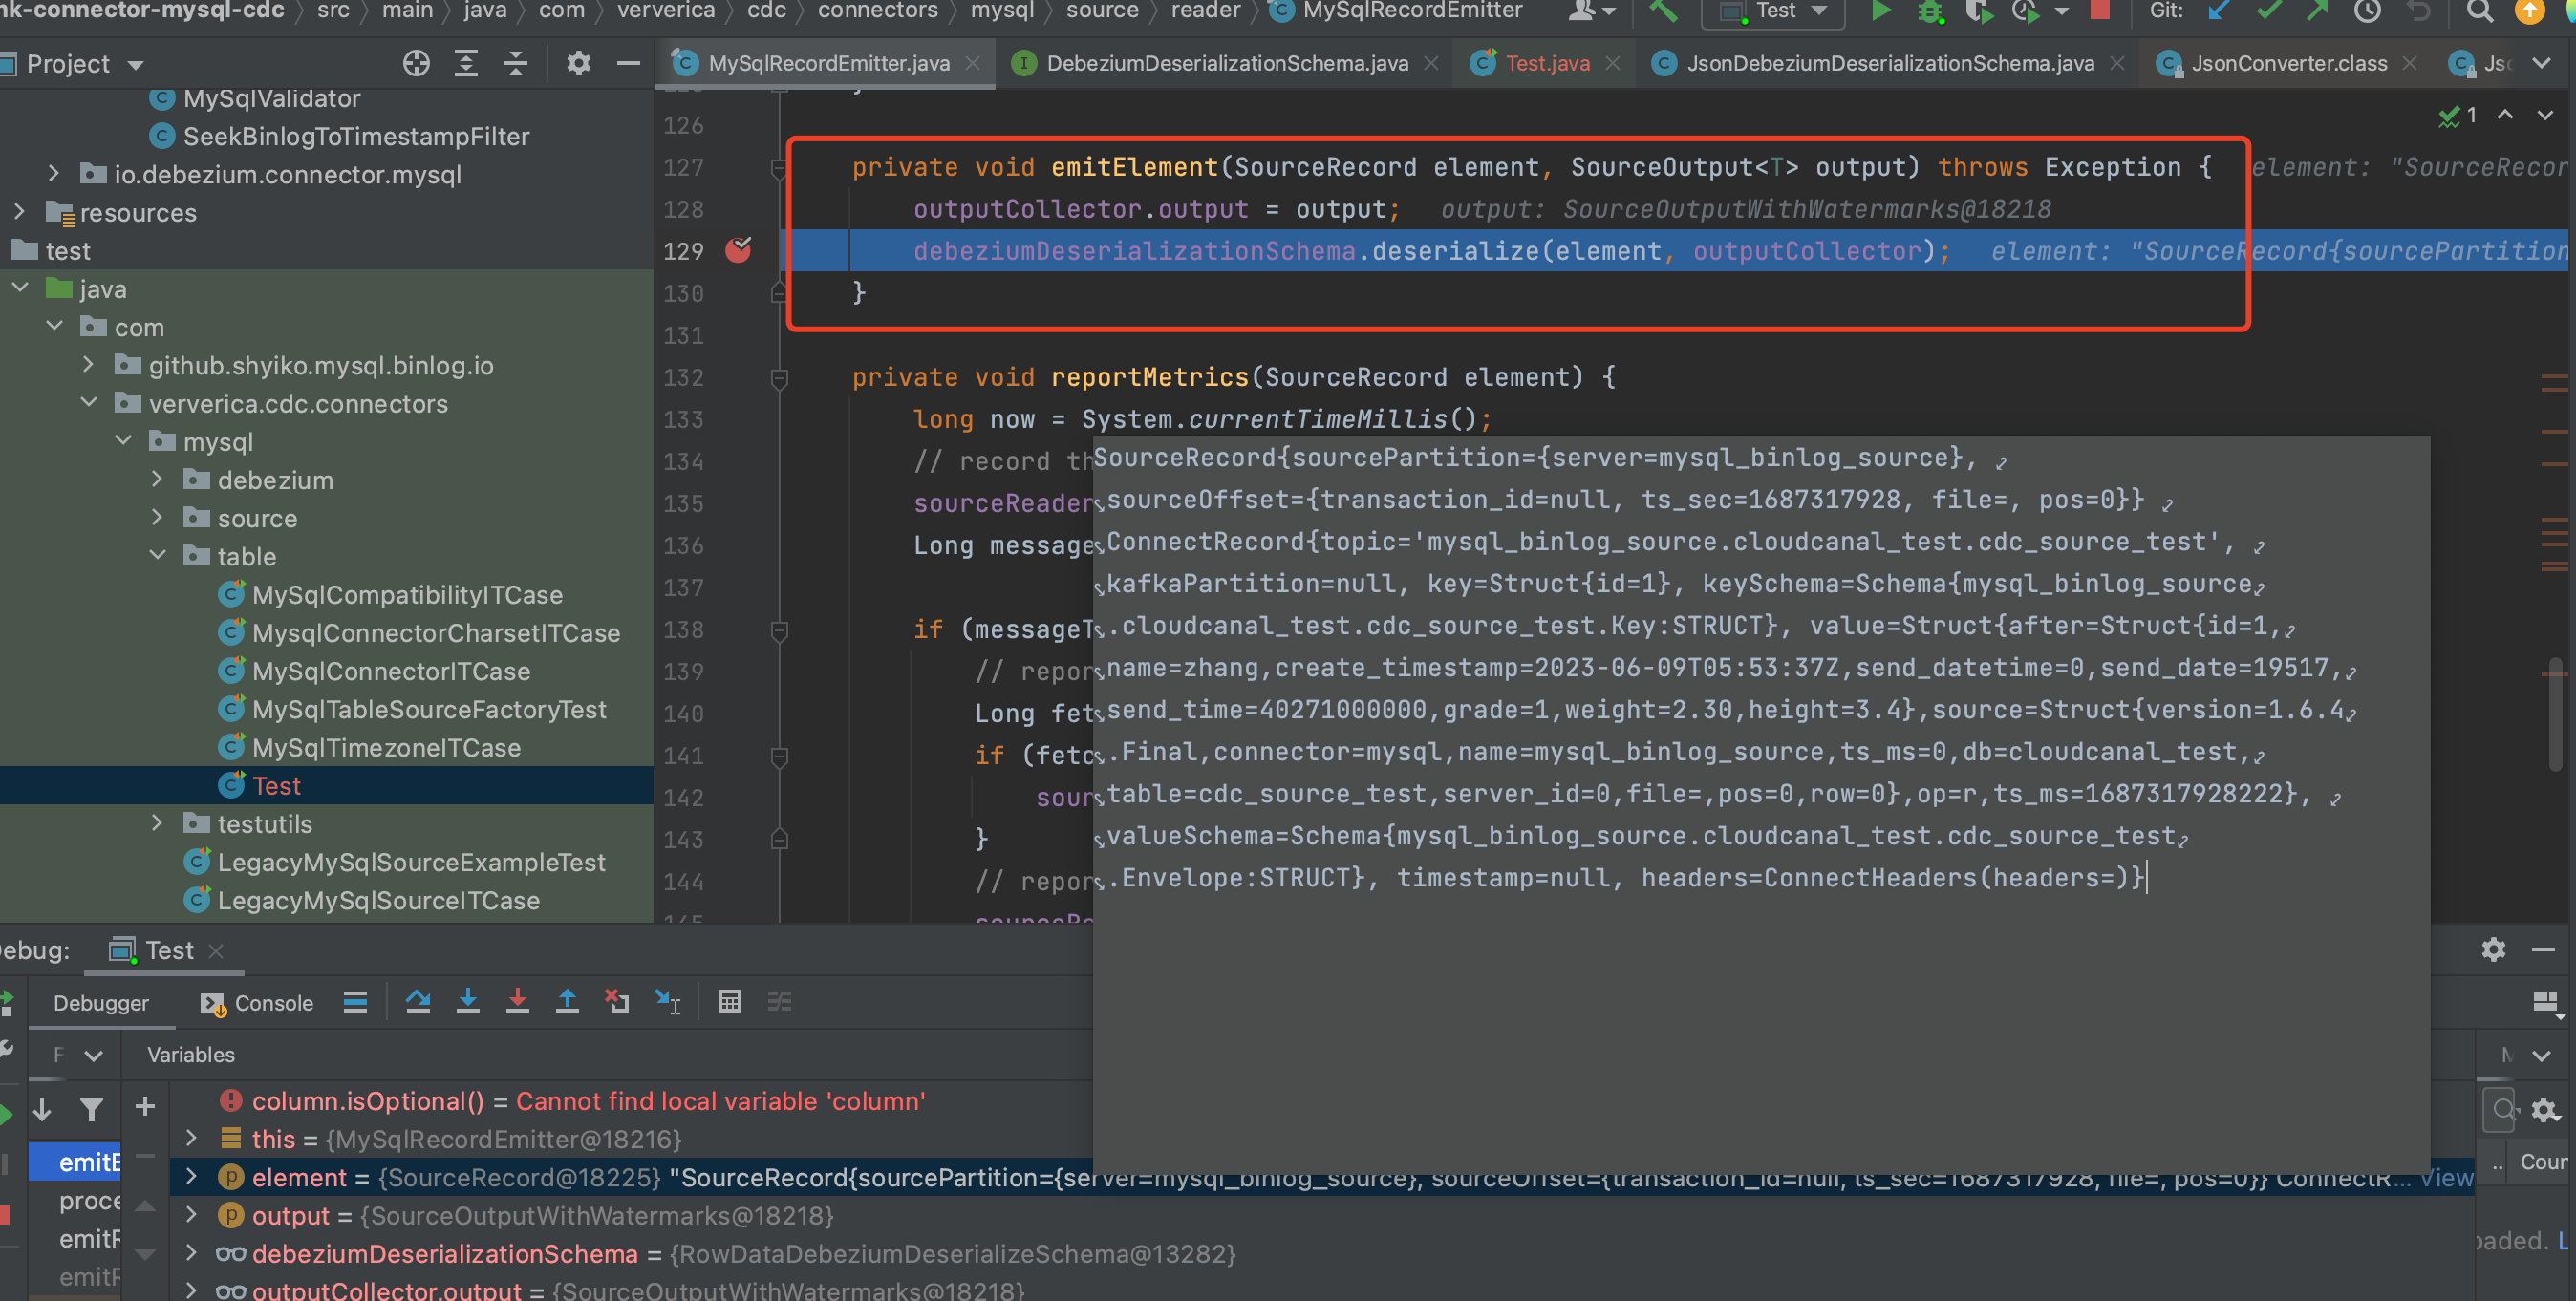Open DebeziumDeserializationSchema.java tab
This screenshot has height=1301, width=2576.
[1226, 63]
